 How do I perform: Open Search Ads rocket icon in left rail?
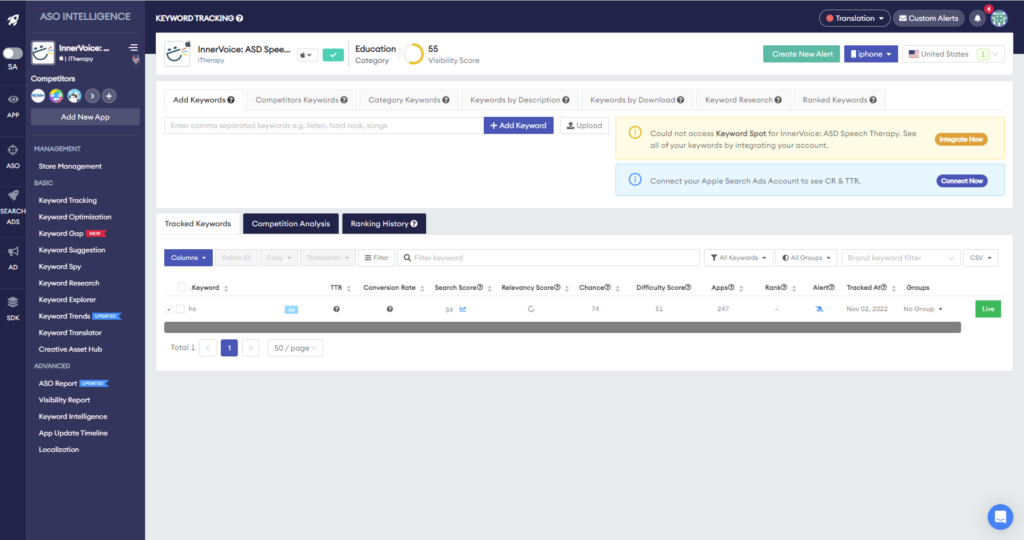(x=13, y=196)
